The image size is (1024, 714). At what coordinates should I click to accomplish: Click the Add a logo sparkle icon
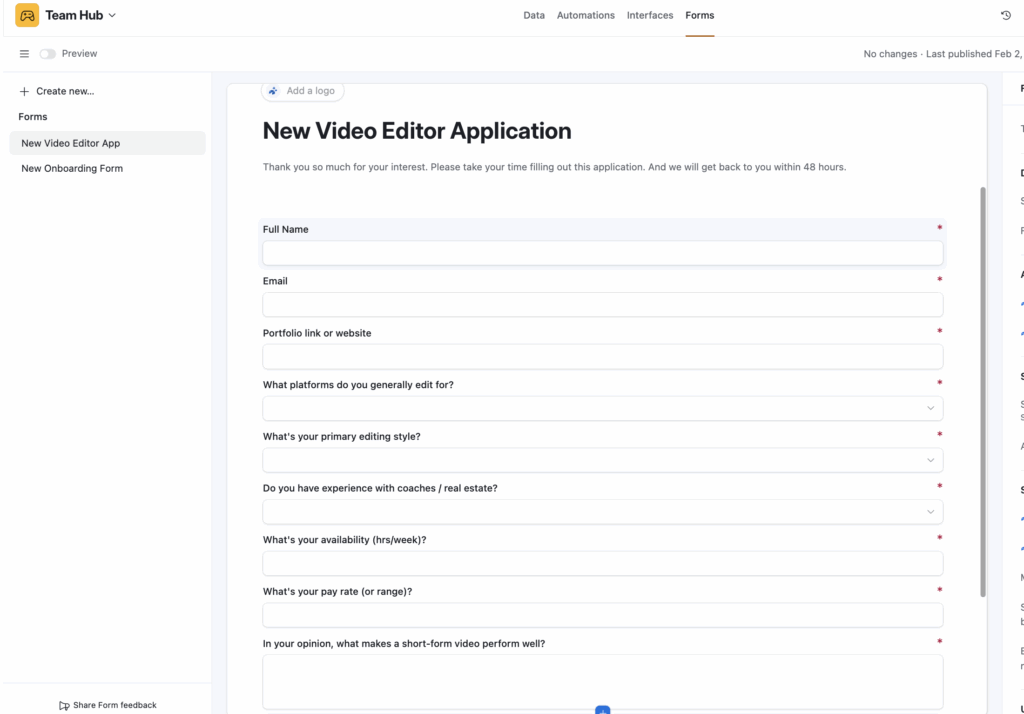(273, 91)
